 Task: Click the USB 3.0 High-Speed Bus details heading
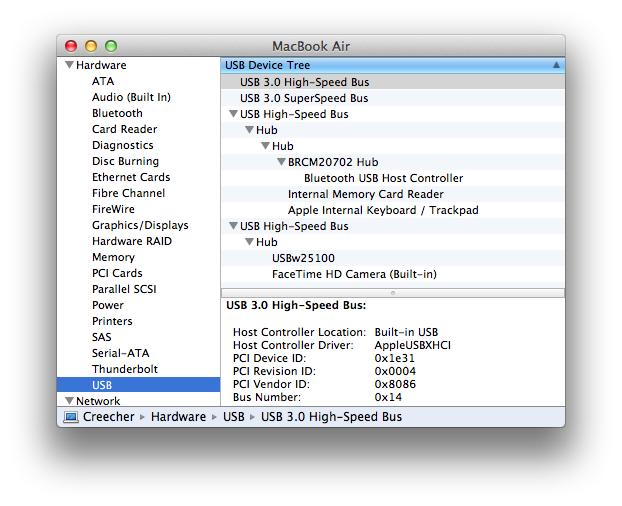click(x=296, y=305)
